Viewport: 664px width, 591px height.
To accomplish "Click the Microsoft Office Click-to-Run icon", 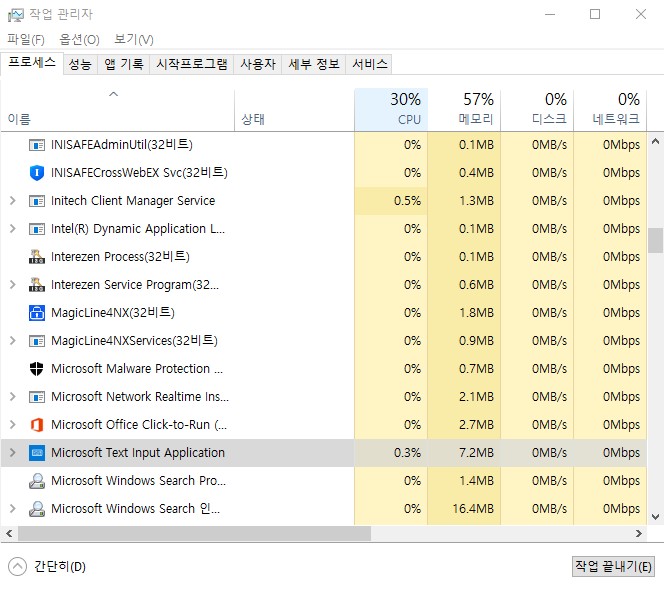I will 37,425.
